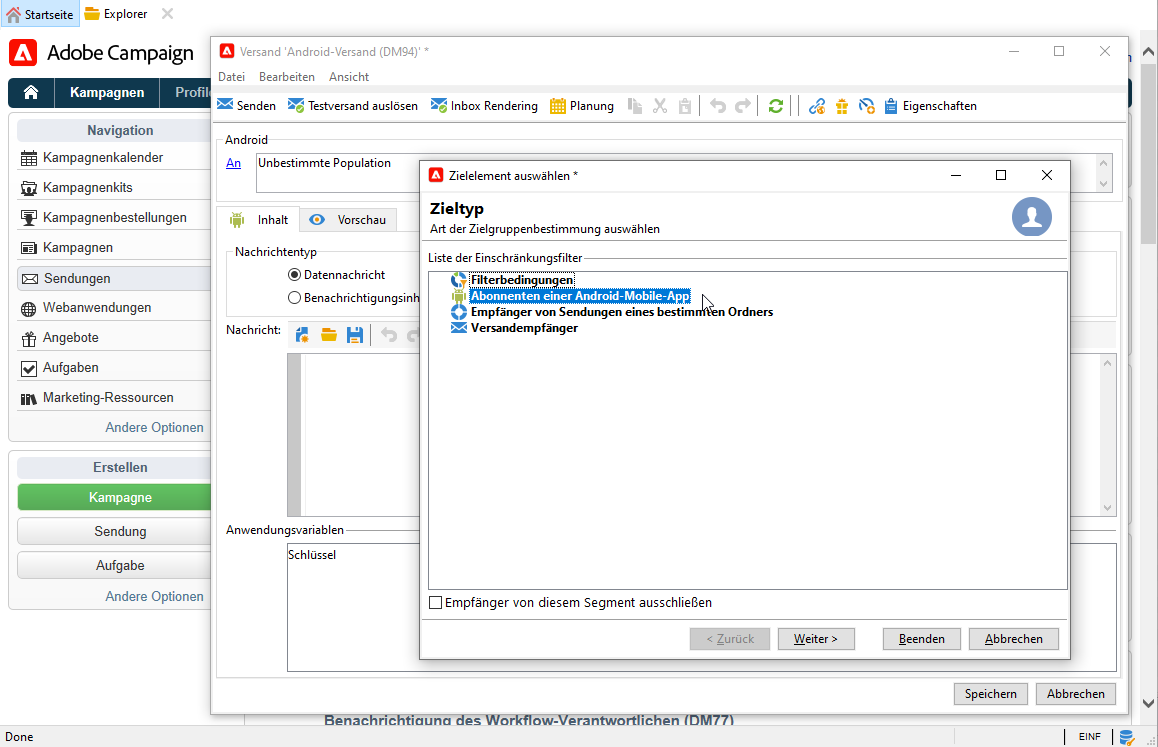Click Abbrechen in Zielelement dialog
Screen dimensions: 1158x747
1014,639
